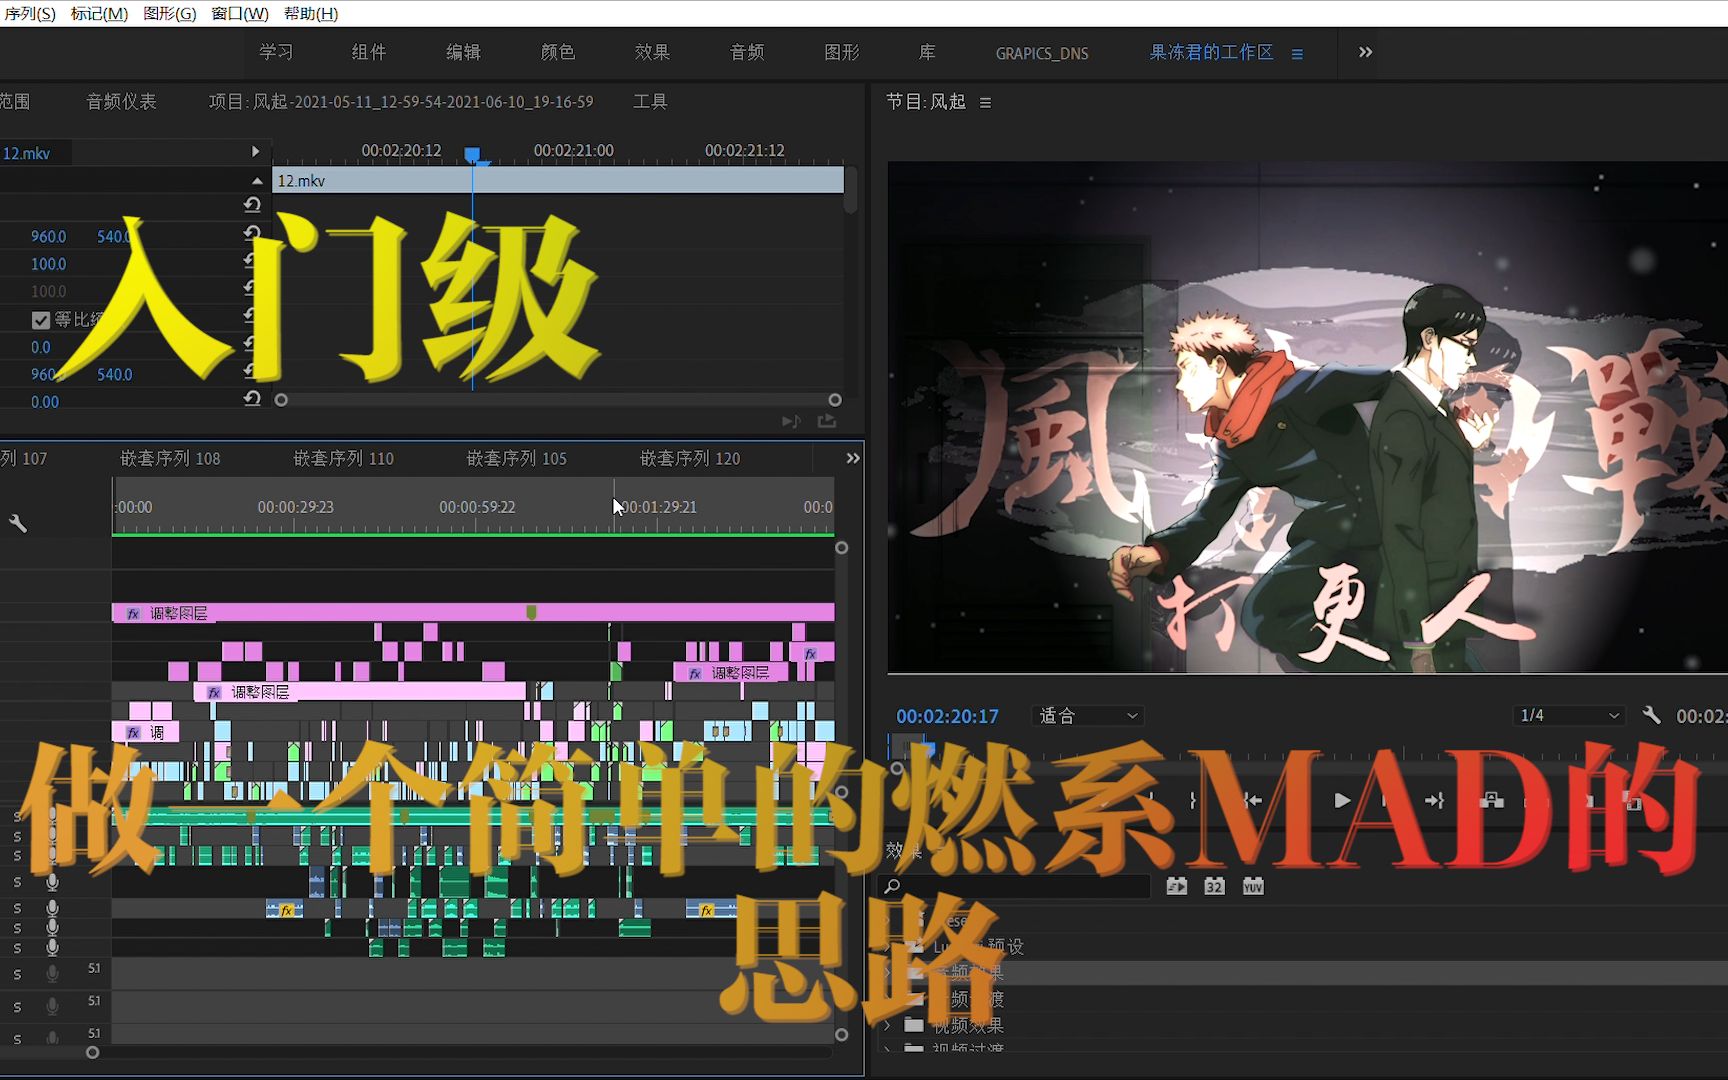Click the fx badge on the top 调整图层 clip

pyautogui.click(x=133, y=613)
